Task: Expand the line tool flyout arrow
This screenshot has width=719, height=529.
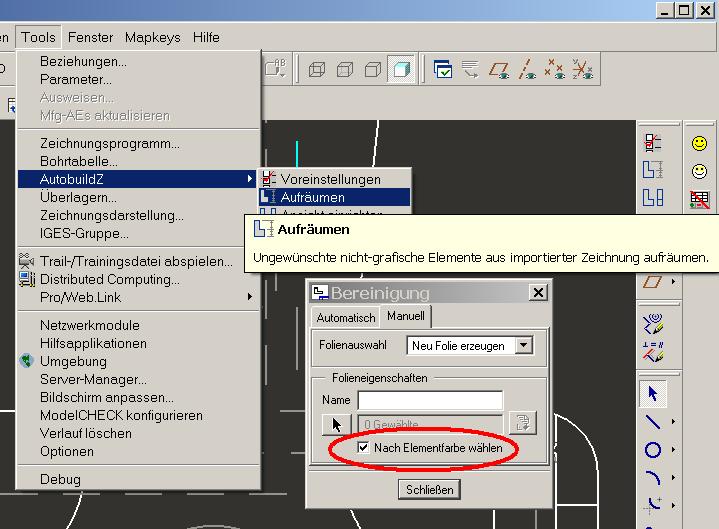Action: [673, 423]
